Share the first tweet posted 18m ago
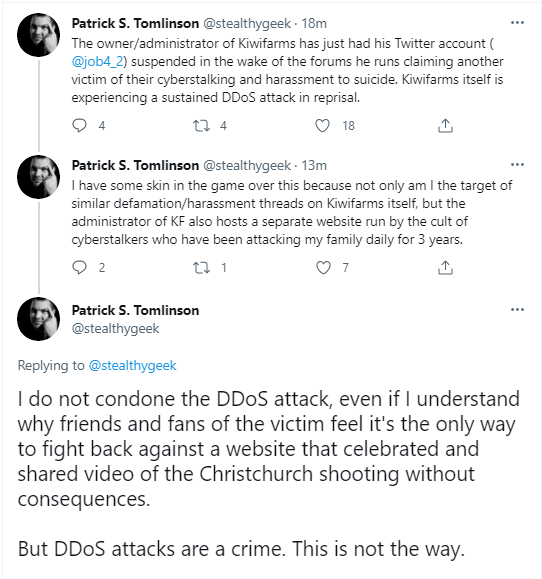The height and width of the screenshot is (579, 542). click(445, 126)
